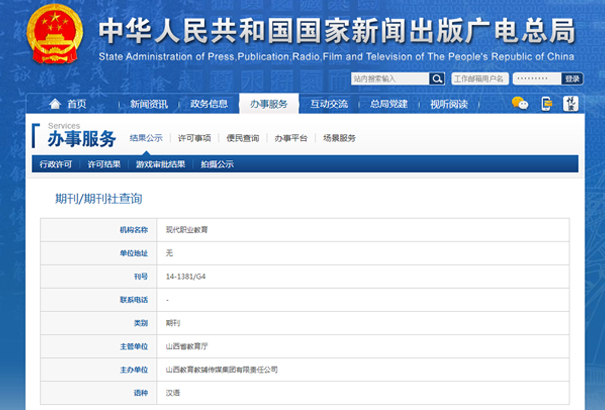The image size is (605, 410).
Task: Click the English State Administration subtitle
Action: click(336, 57)
